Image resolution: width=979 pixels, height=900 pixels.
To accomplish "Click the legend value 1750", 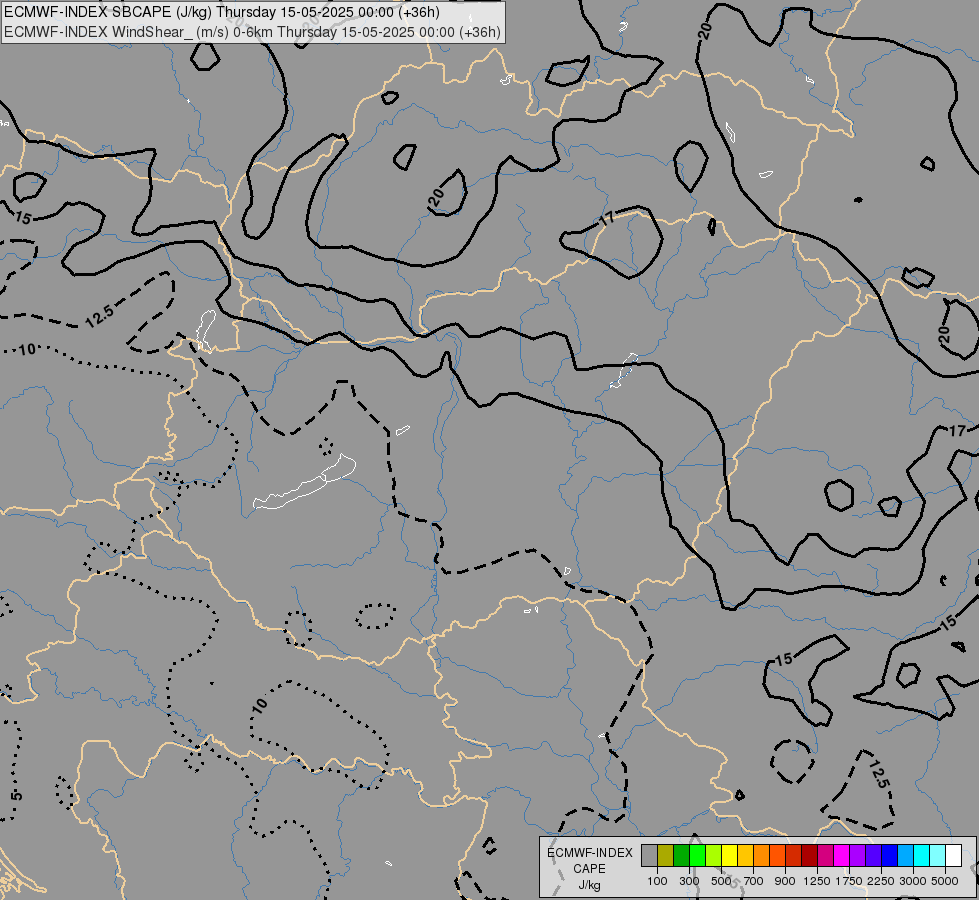I will coord(849,881).
